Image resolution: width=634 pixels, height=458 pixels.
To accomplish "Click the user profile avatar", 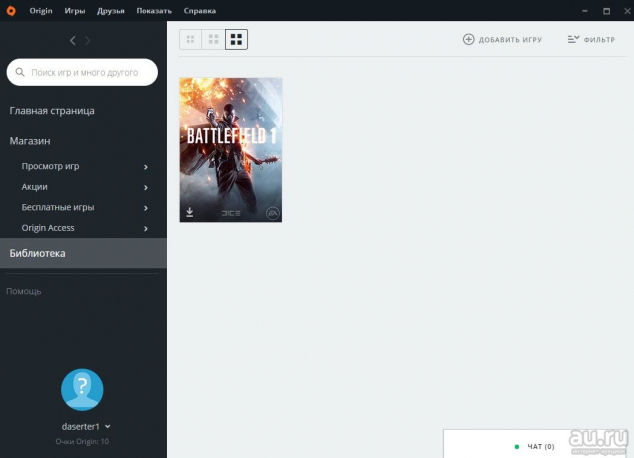I will 82,390.
